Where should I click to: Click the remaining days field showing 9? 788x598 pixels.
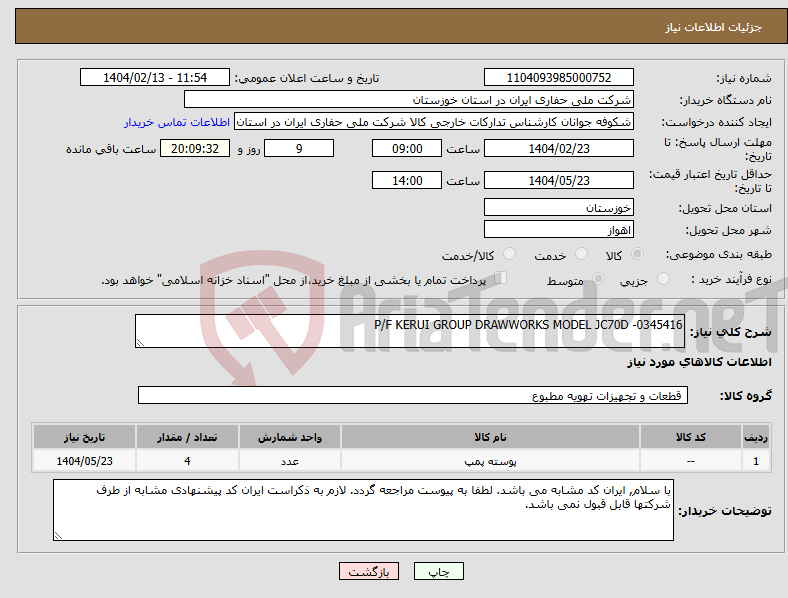tap(299, 148)
